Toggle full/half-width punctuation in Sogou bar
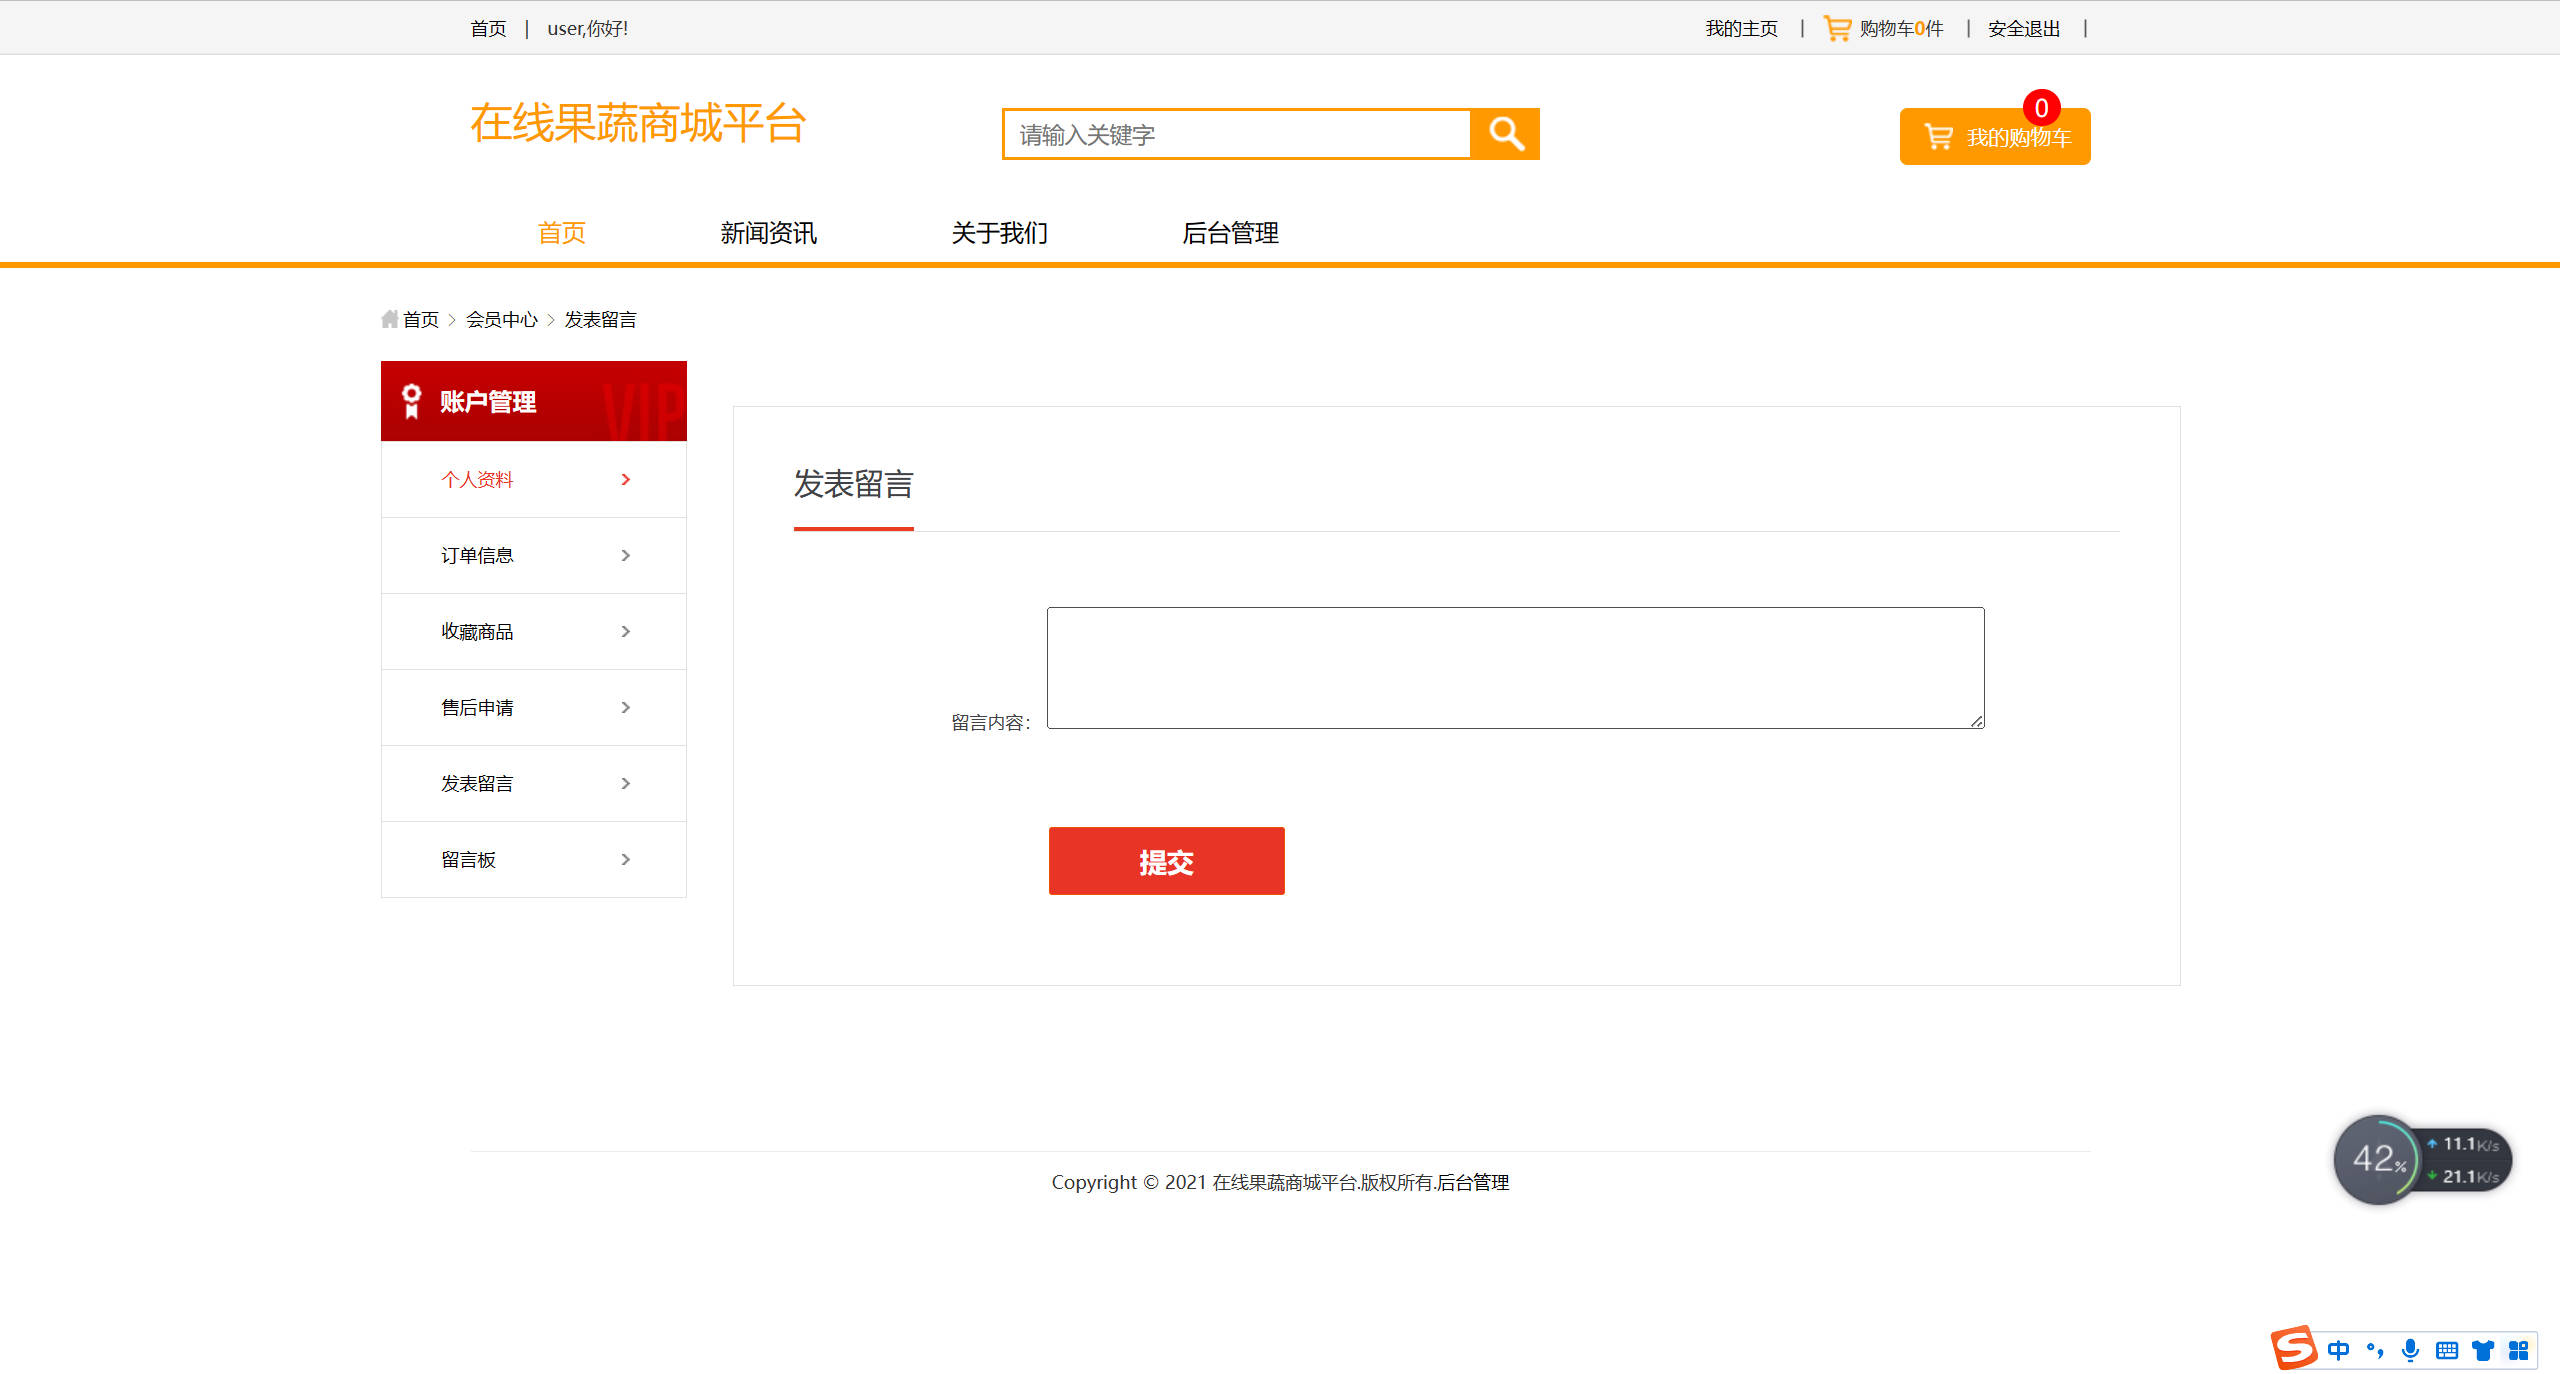The width and height of the screenshot is (2560, 1374). pos(2374,1349)
